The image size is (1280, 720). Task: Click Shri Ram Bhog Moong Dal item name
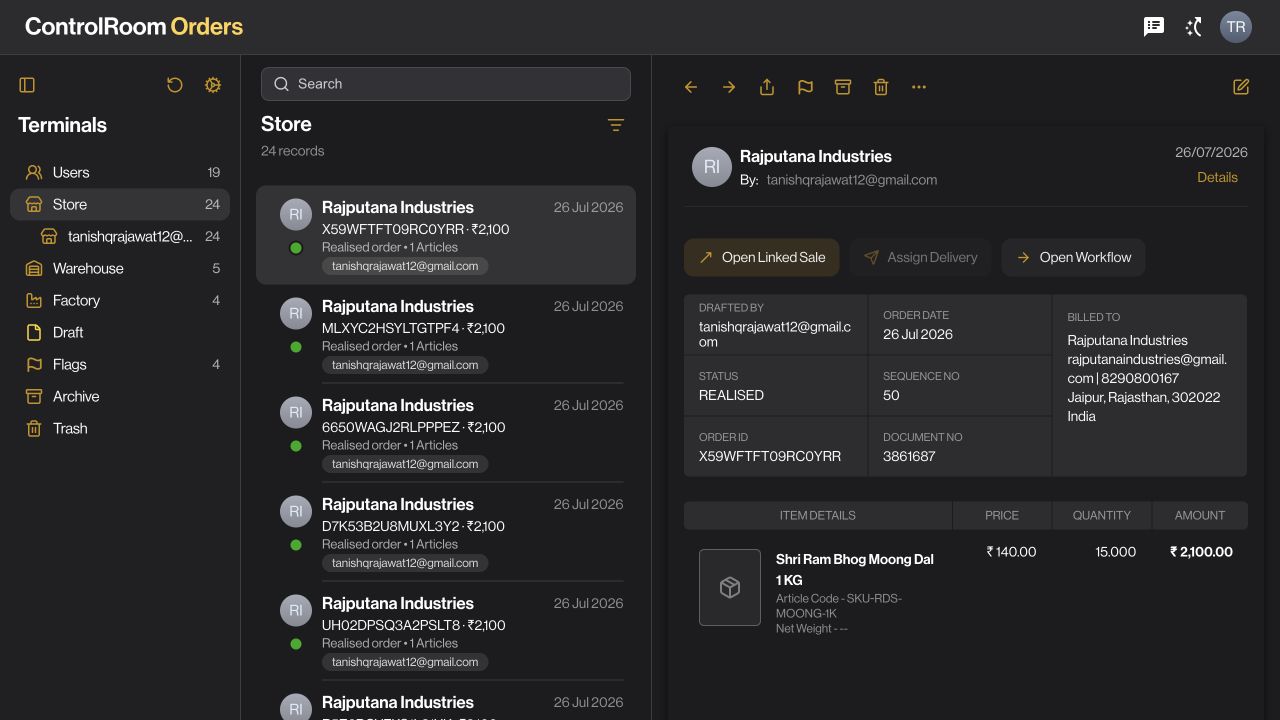pos(855,569)
